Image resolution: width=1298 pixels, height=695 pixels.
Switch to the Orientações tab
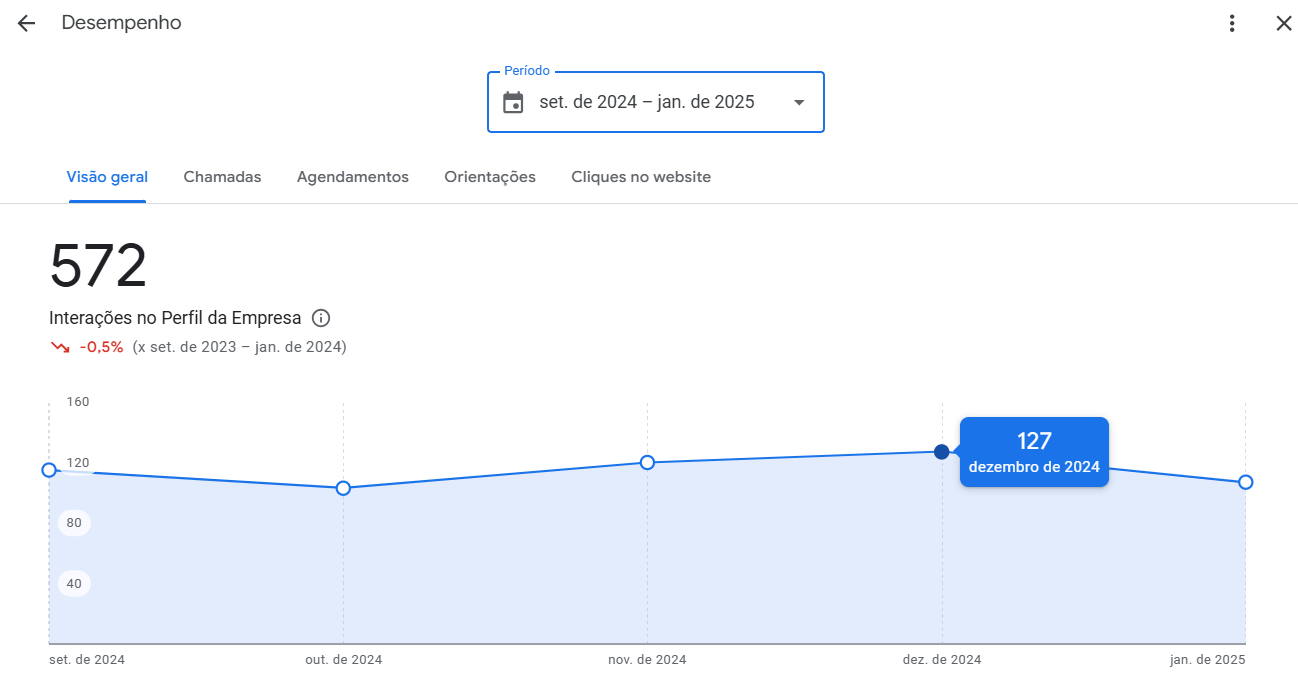(x=490, y=177)
